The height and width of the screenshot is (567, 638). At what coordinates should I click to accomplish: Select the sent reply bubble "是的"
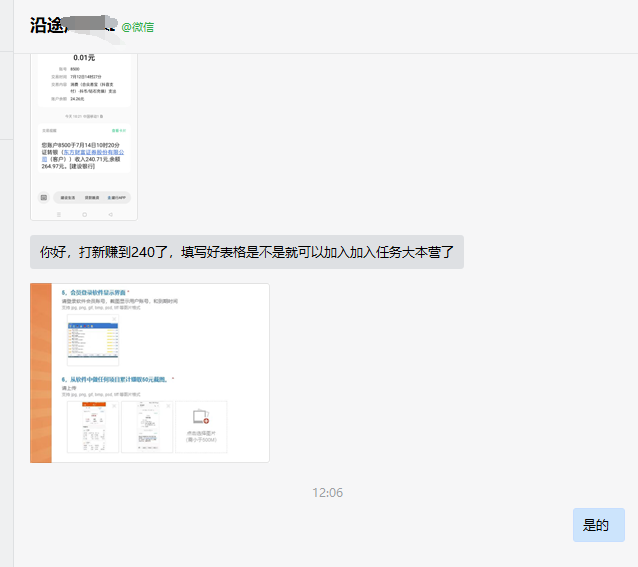597,525
